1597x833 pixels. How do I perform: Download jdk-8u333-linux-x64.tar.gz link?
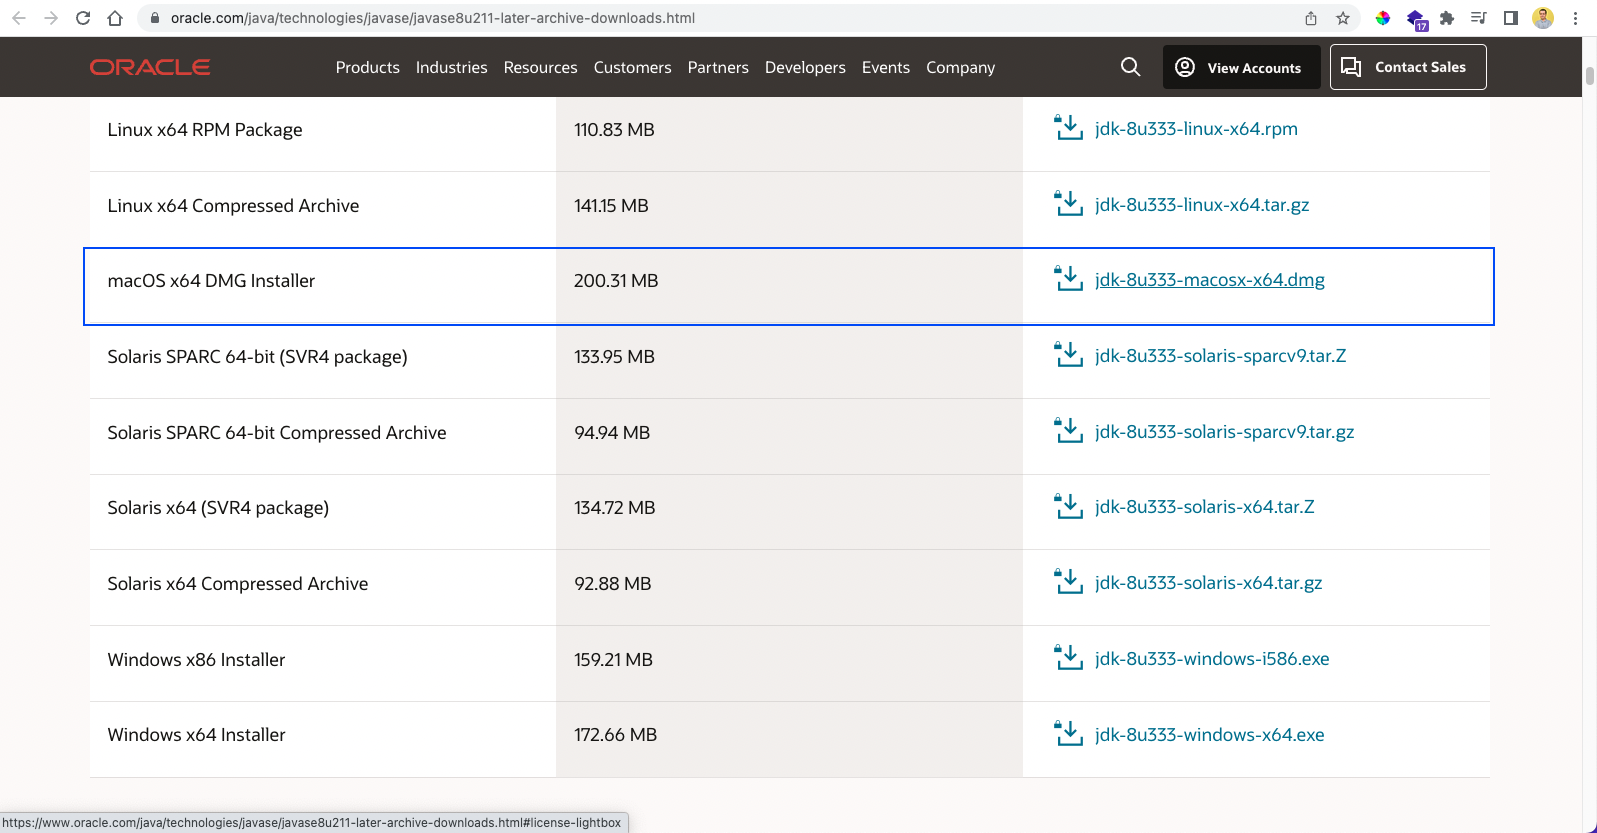(x=1202, y=205)
